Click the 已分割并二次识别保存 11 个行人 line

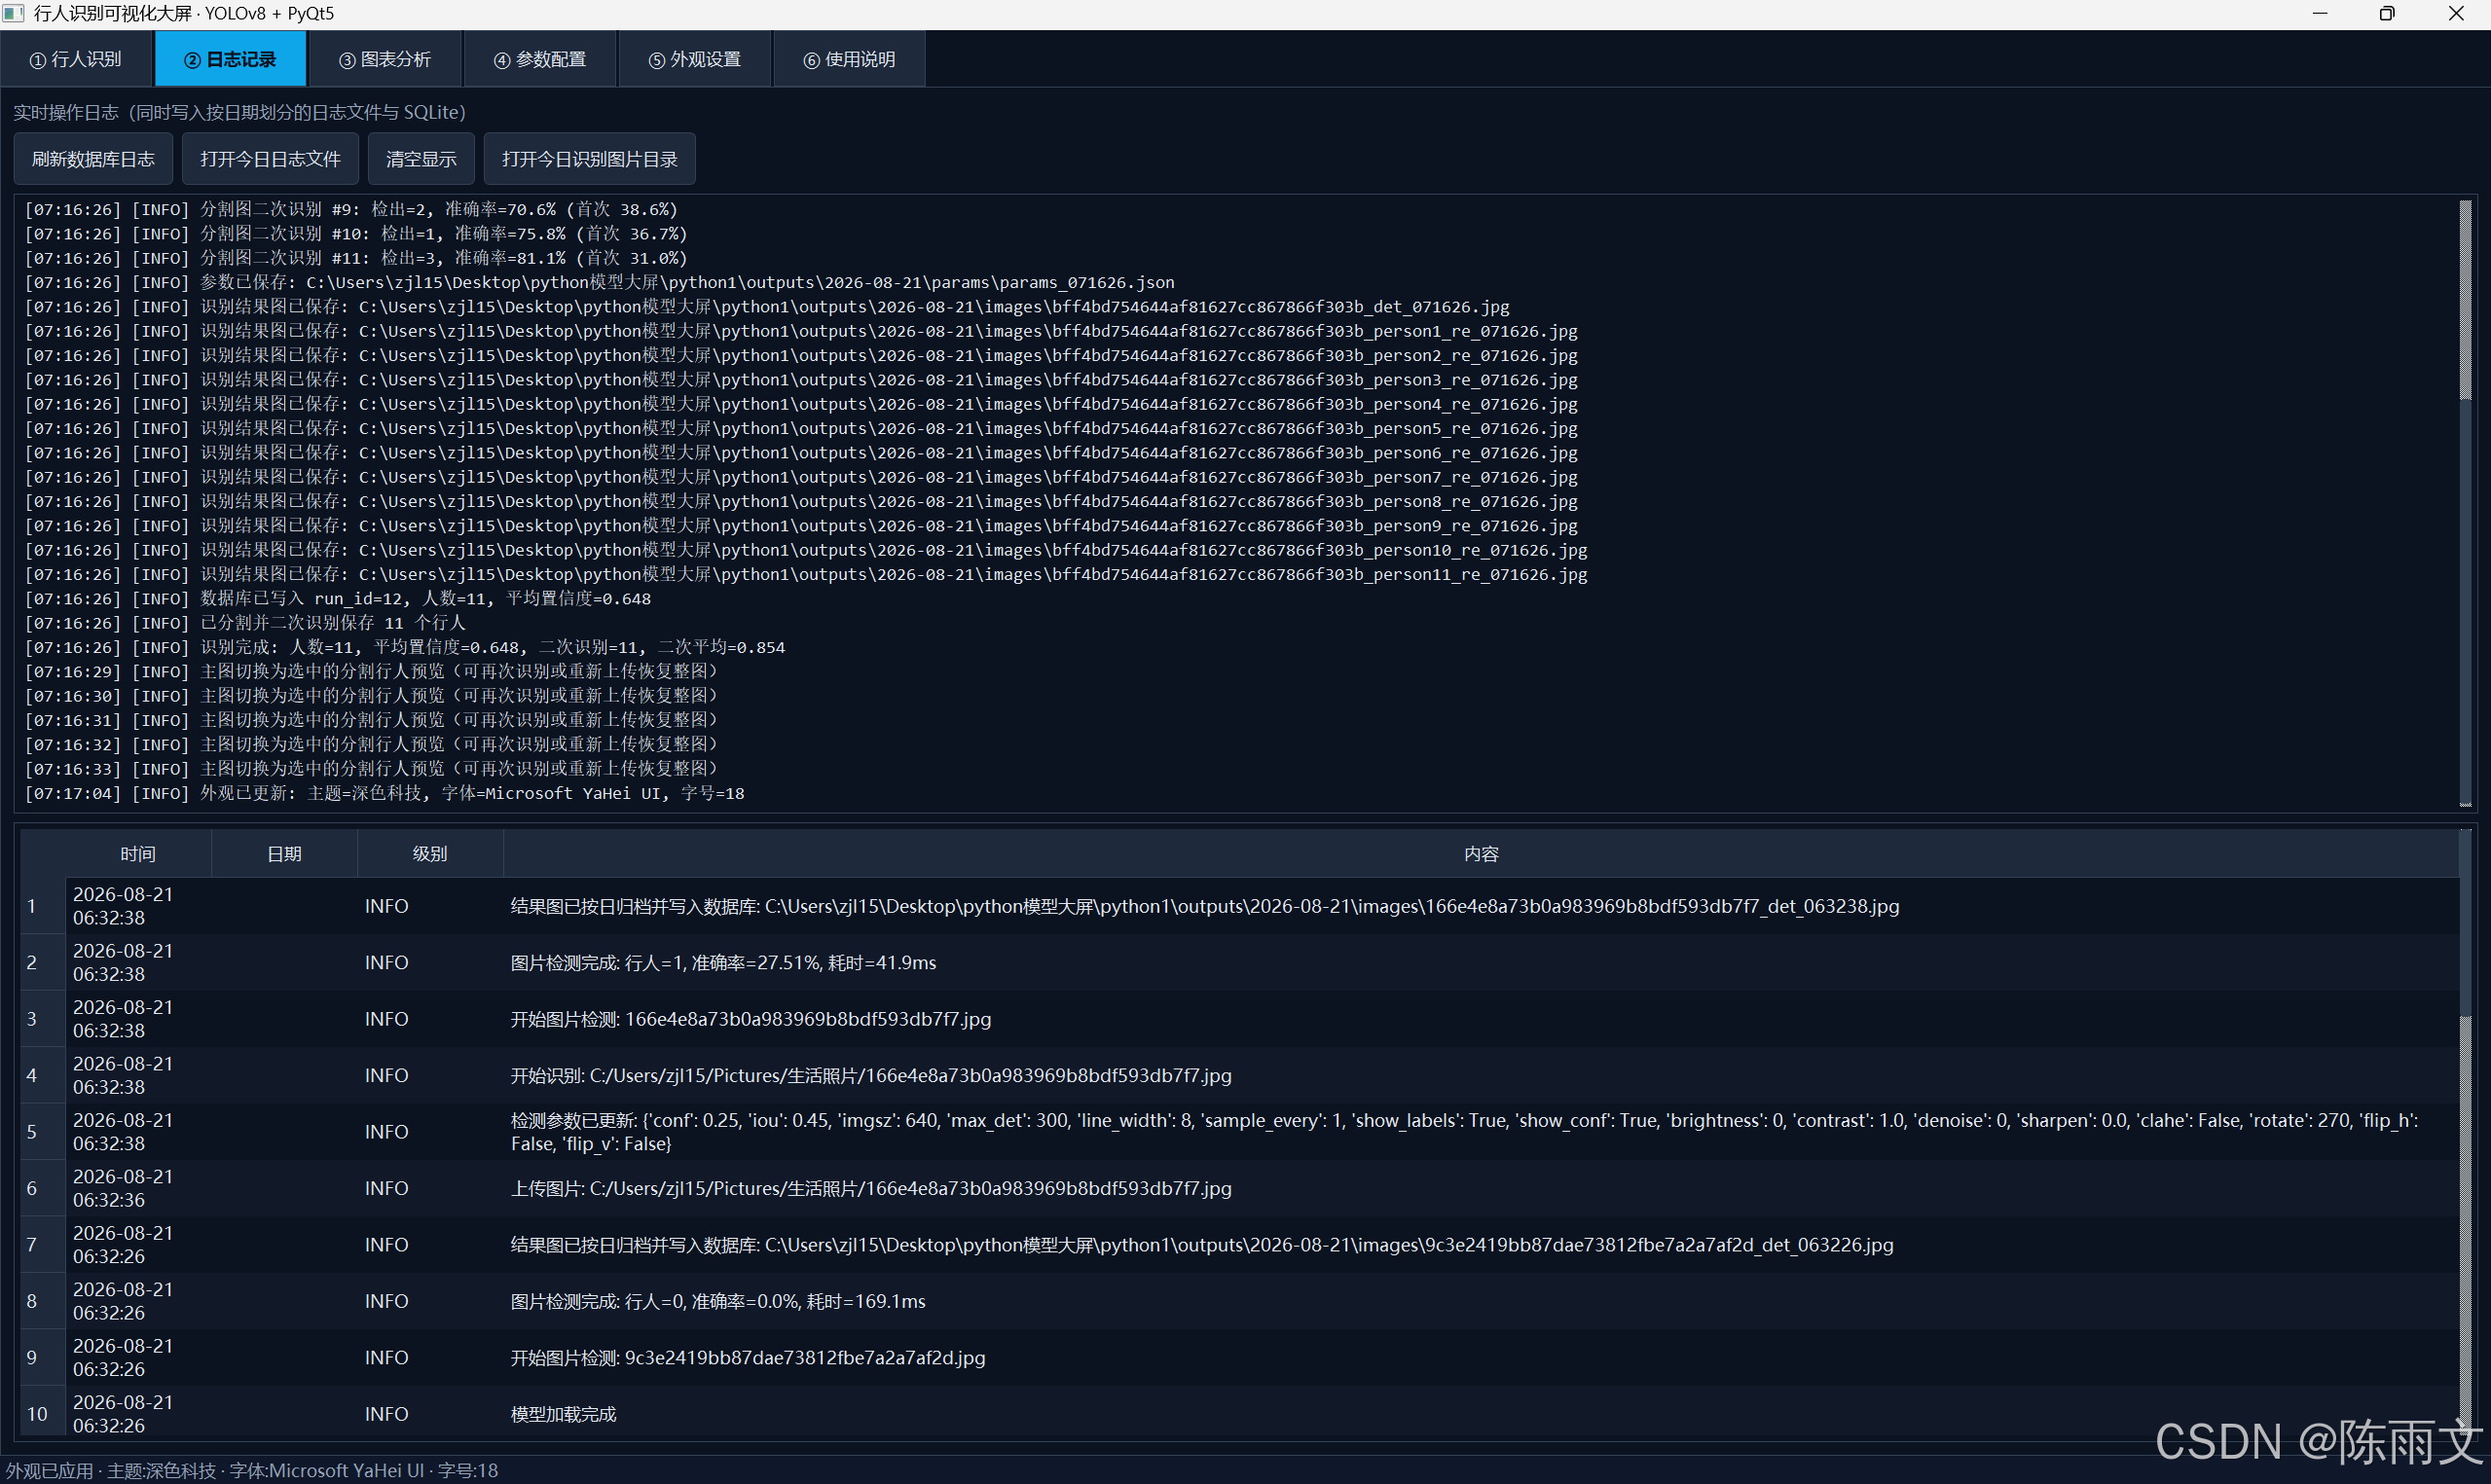pyautogui.click(x=245, y=622)
